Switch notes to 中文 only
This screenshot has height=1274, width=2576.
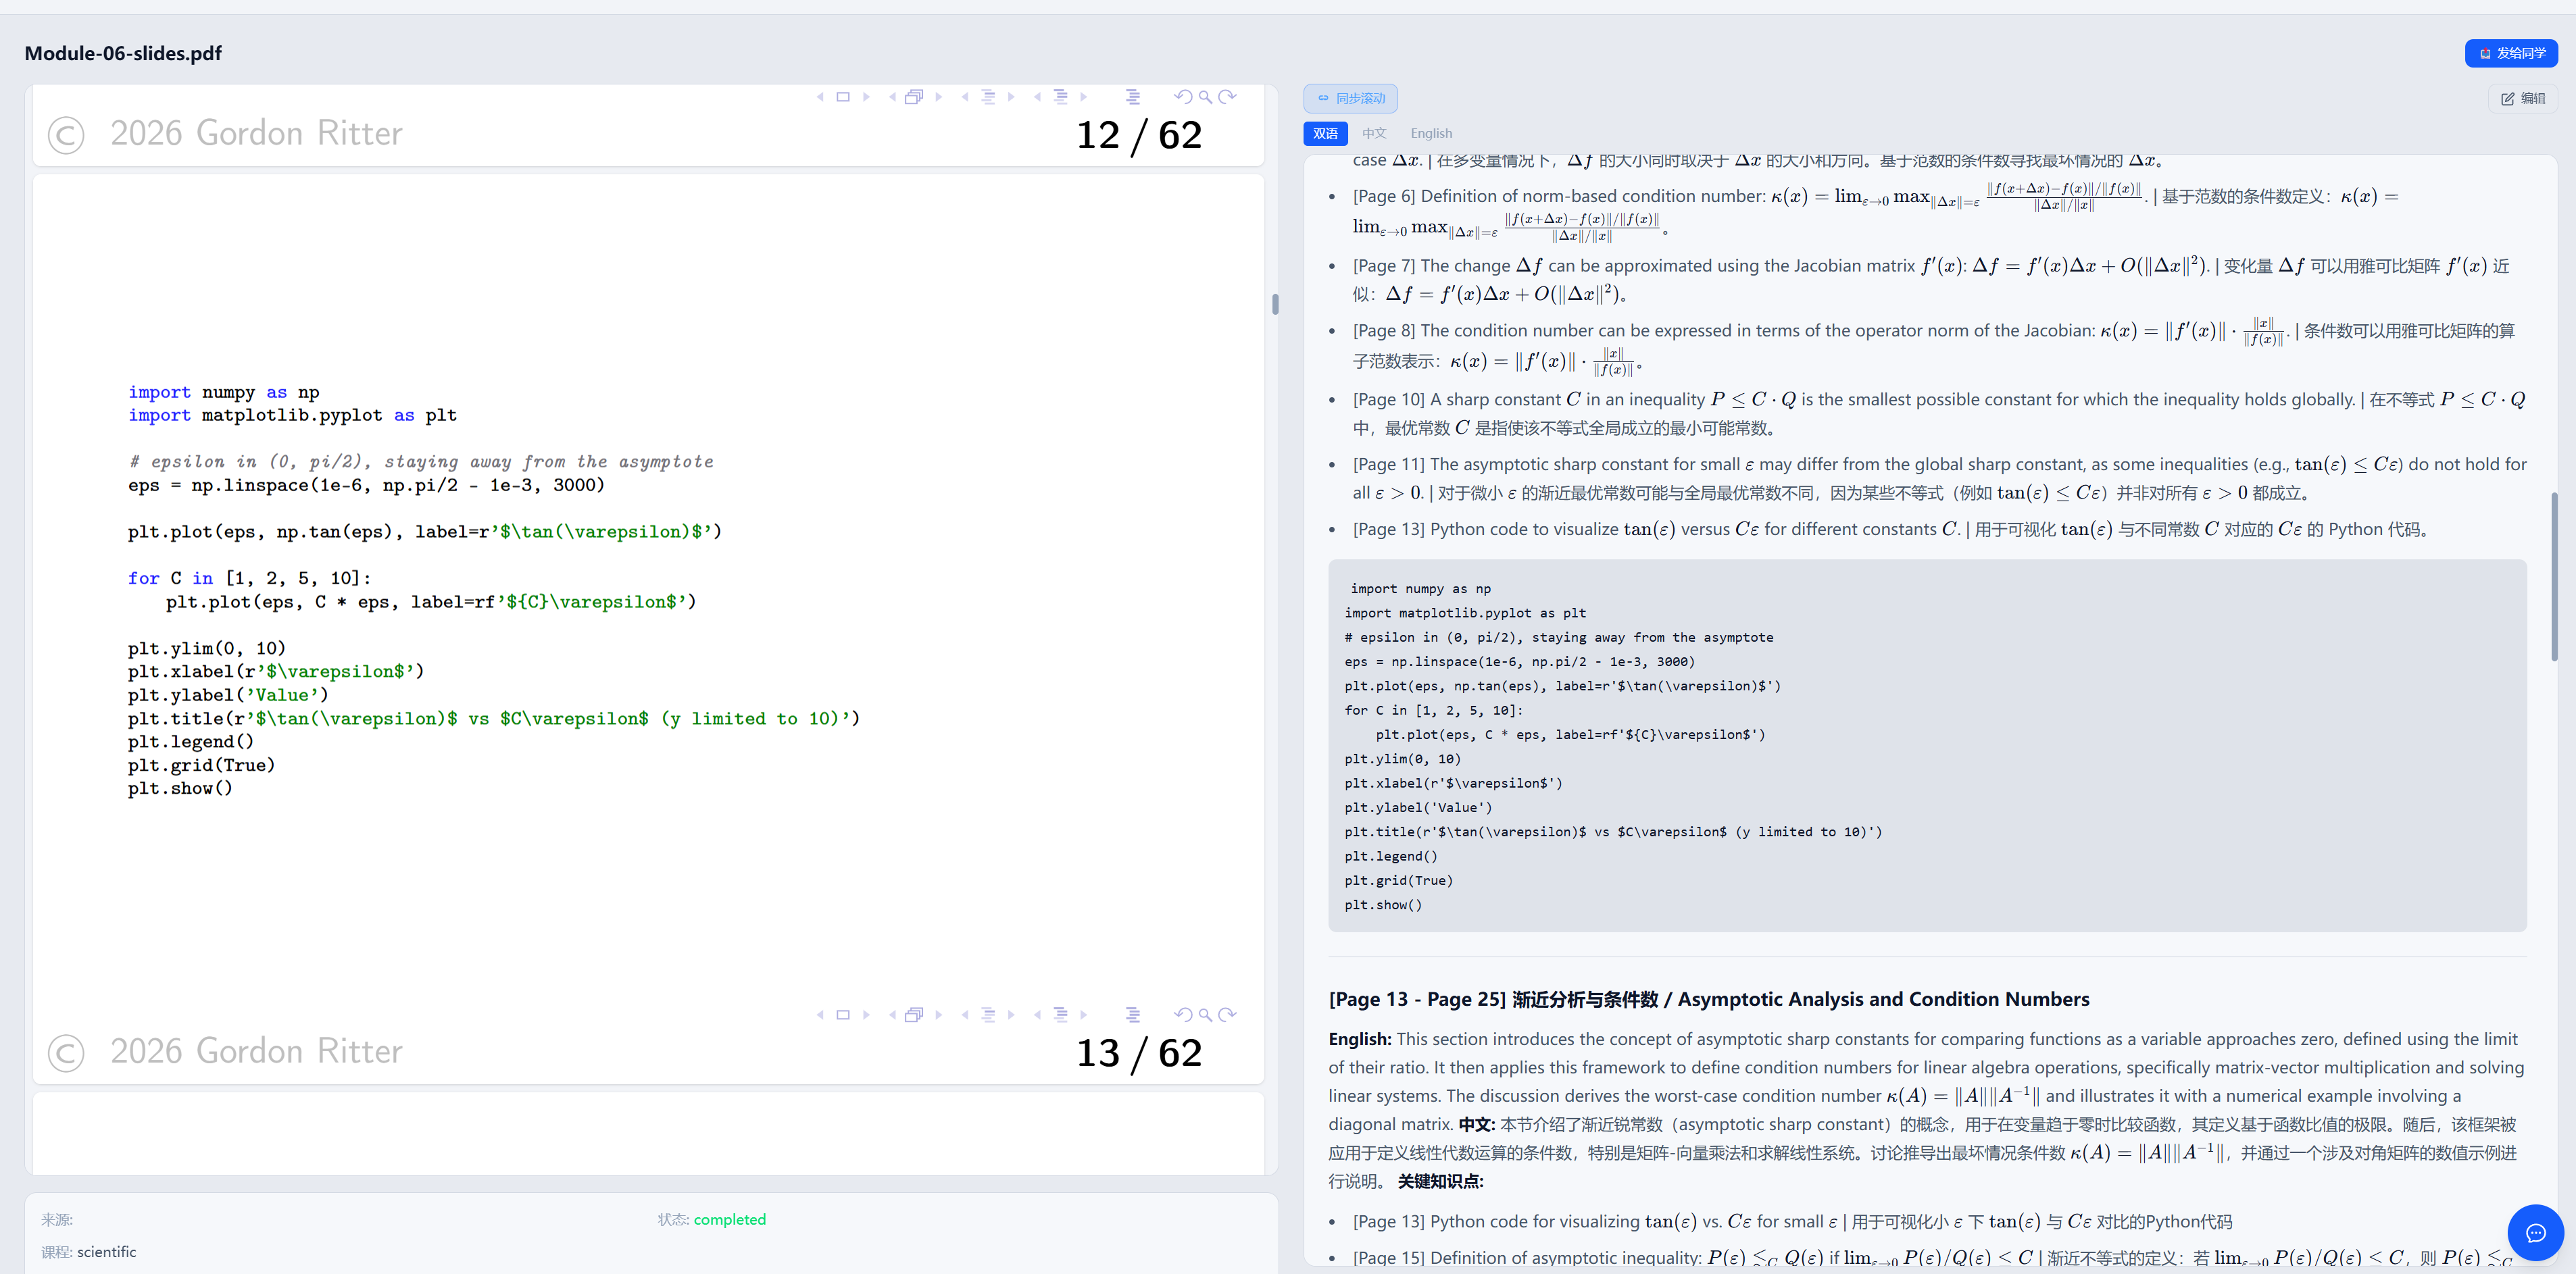point(1374,133)
